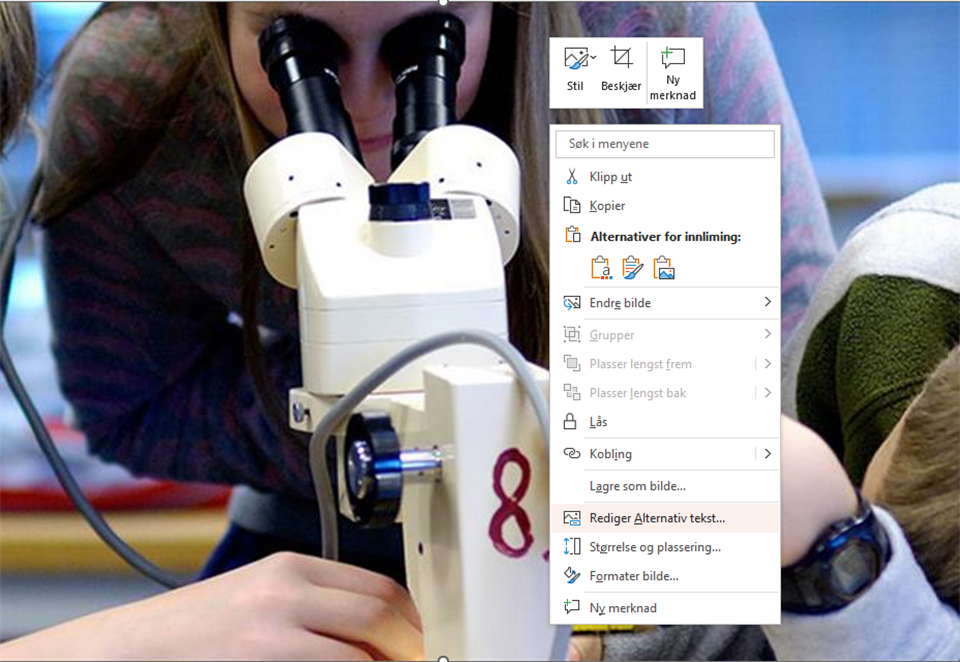Open the Stil dropdown arrow
The height and width of the screenshot is (662, 960).
(x=593, y=58)
